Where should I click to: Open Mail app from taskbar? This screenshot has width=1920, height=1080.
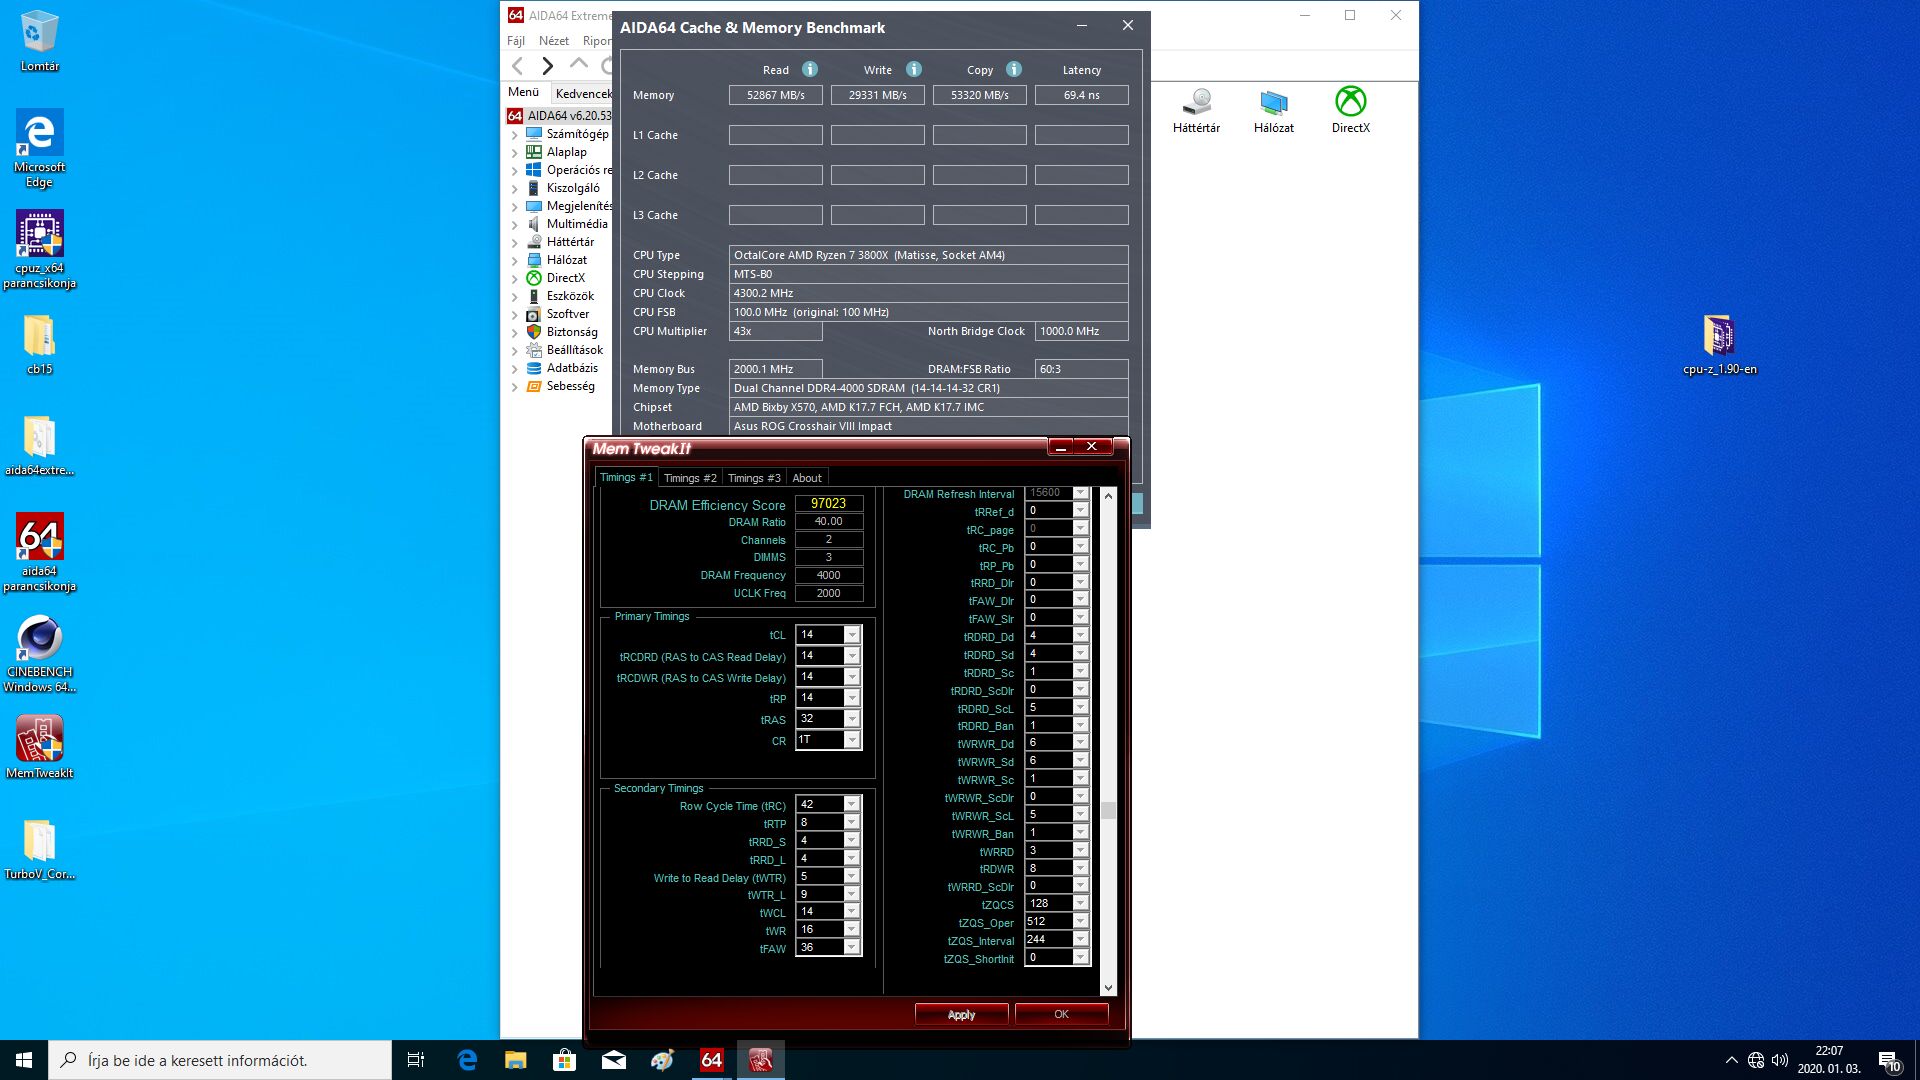coord(614,1060)
